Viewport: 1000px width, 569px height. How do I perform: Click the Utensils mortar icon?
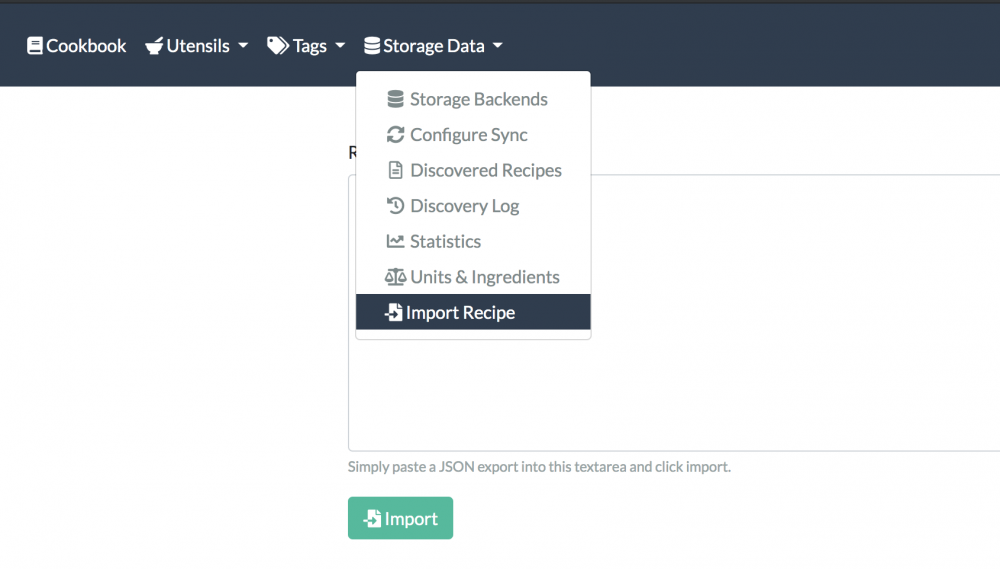click(x=154, y=46)
